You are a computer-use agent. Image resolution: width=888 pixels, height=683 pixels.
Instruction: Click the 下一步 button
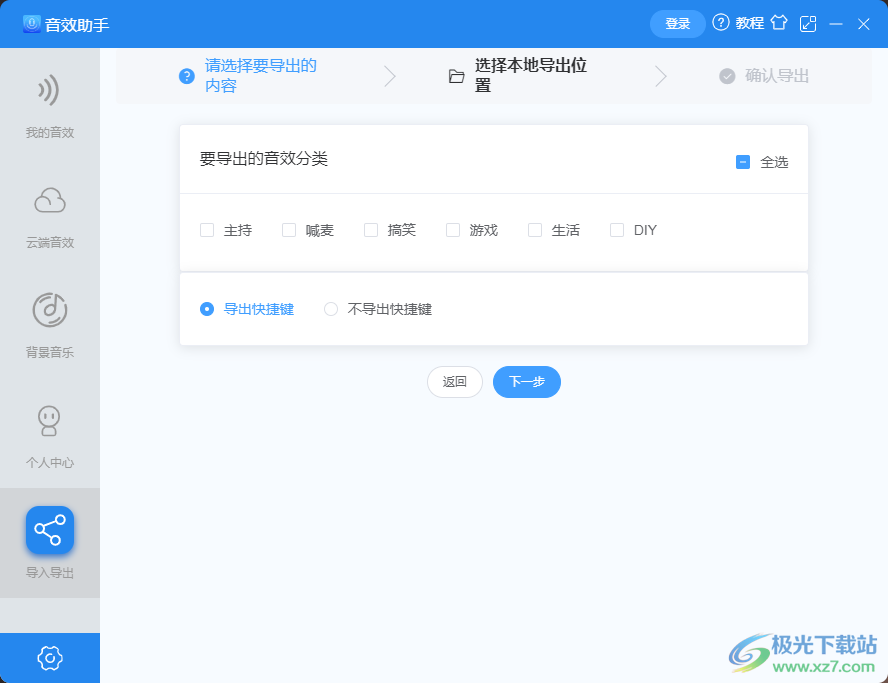[x=526, y=382]
